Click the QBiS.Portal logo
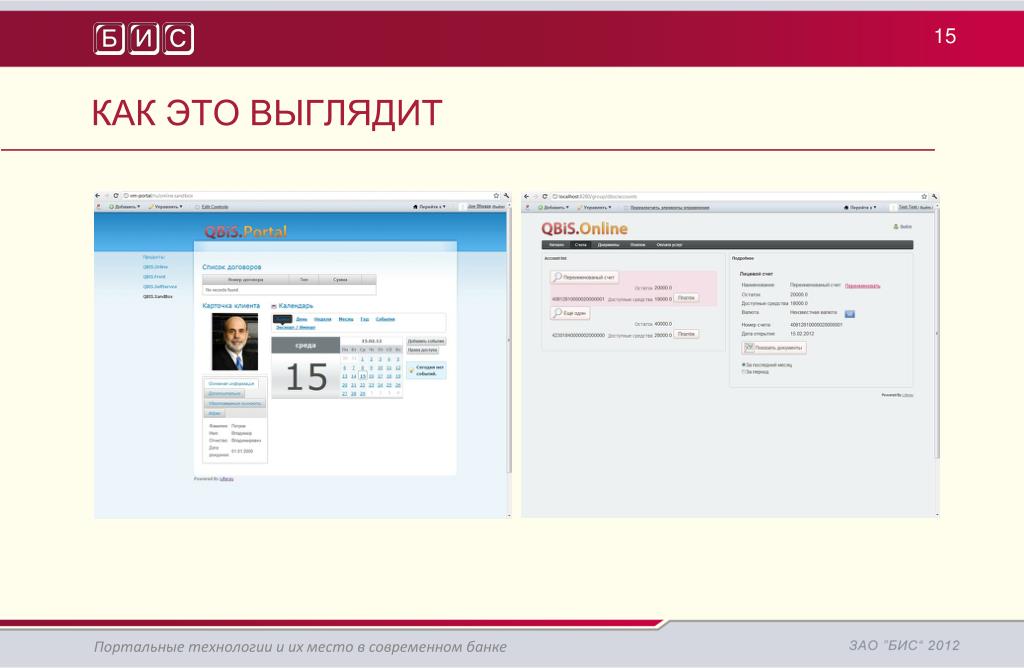 (x=246, y=232)
